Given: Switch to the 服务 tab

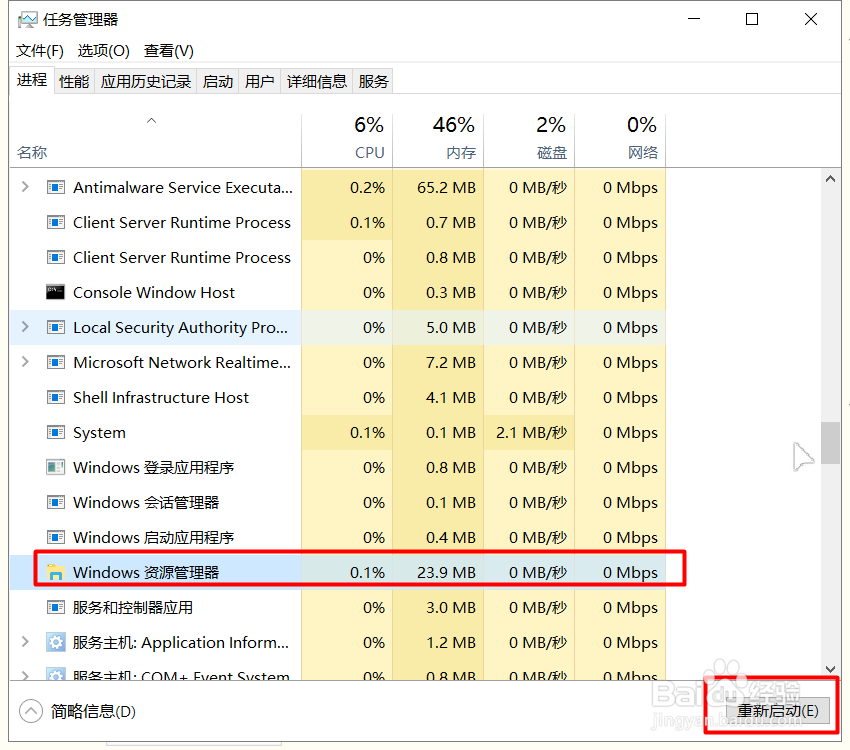Looking at the screenshot, I should tap(373, 82).
